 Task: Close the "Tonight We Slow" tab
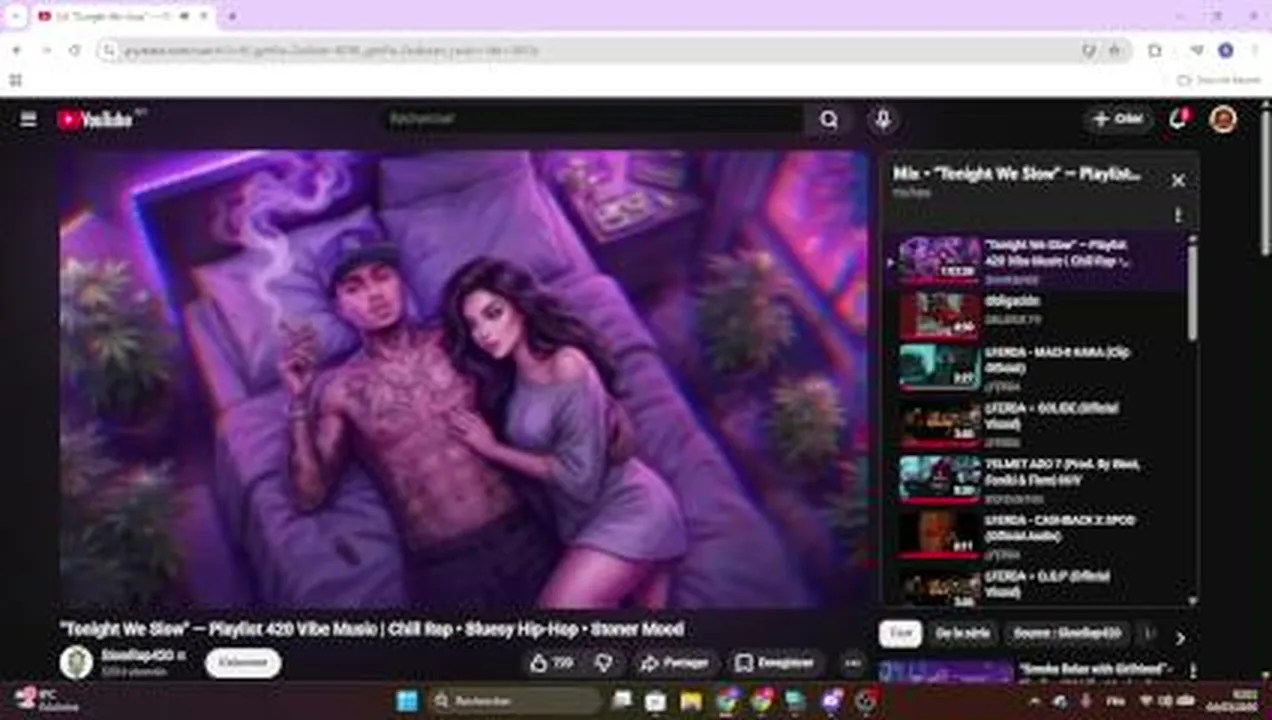[203, 16]
